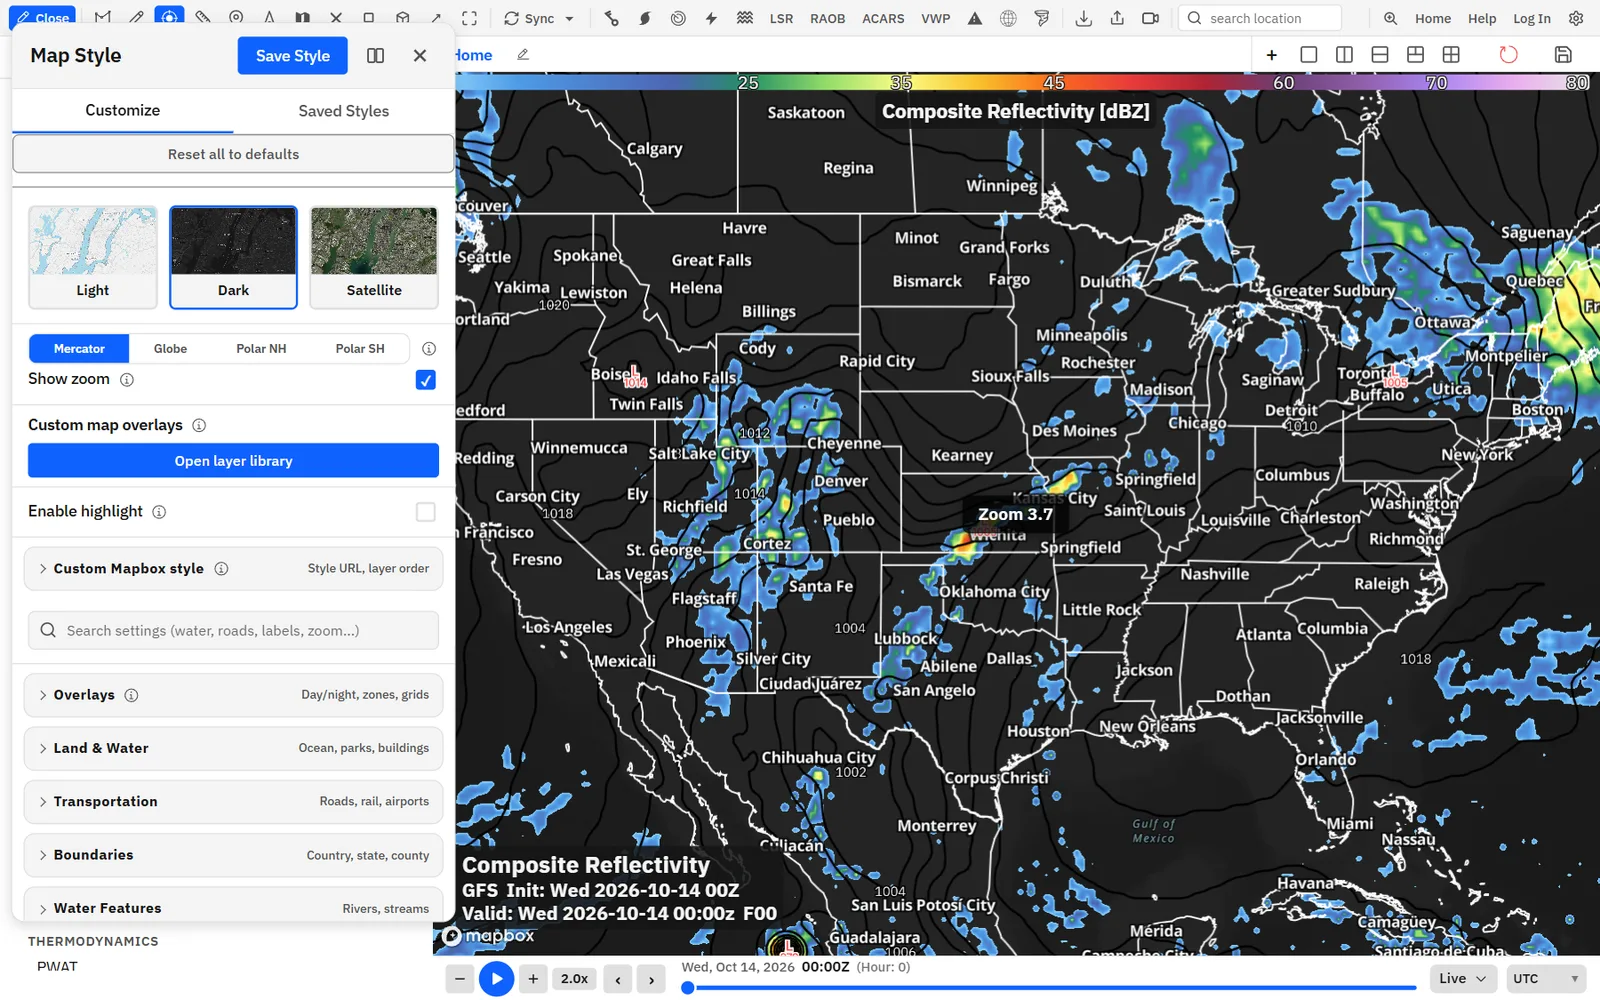Click the Log In link

tap(1531, 18)
